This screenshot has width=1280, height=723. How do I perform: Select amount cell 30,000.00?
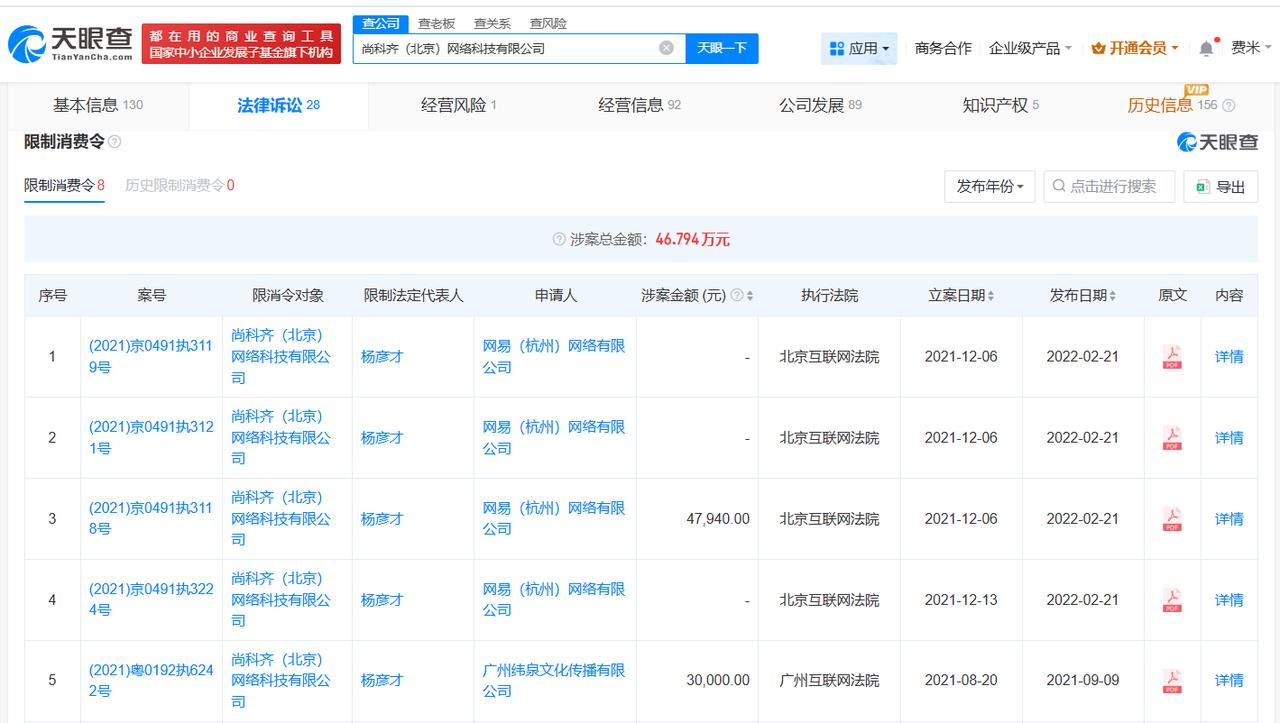pos(718,680)
